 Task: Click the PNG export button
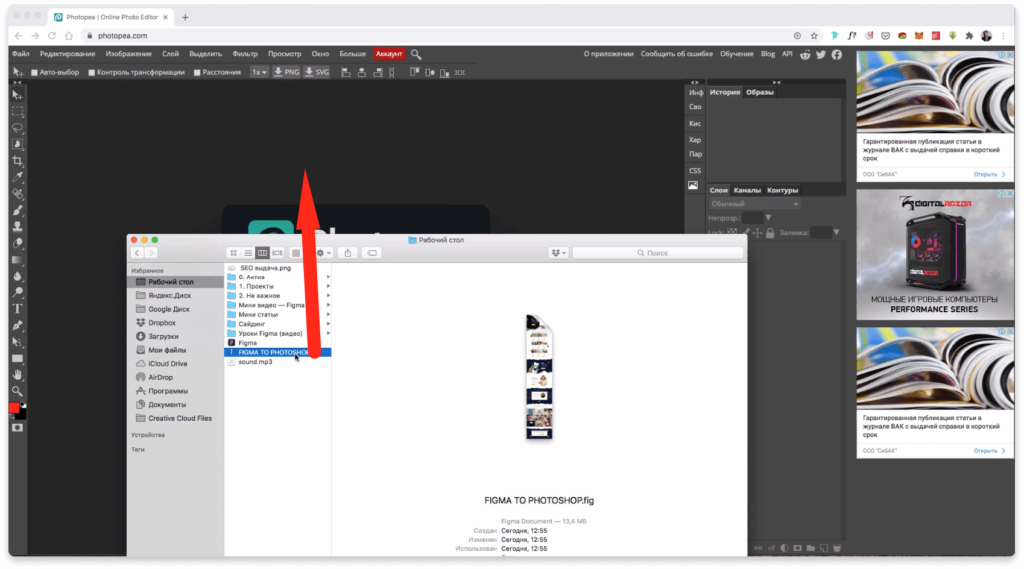[286, 72]
